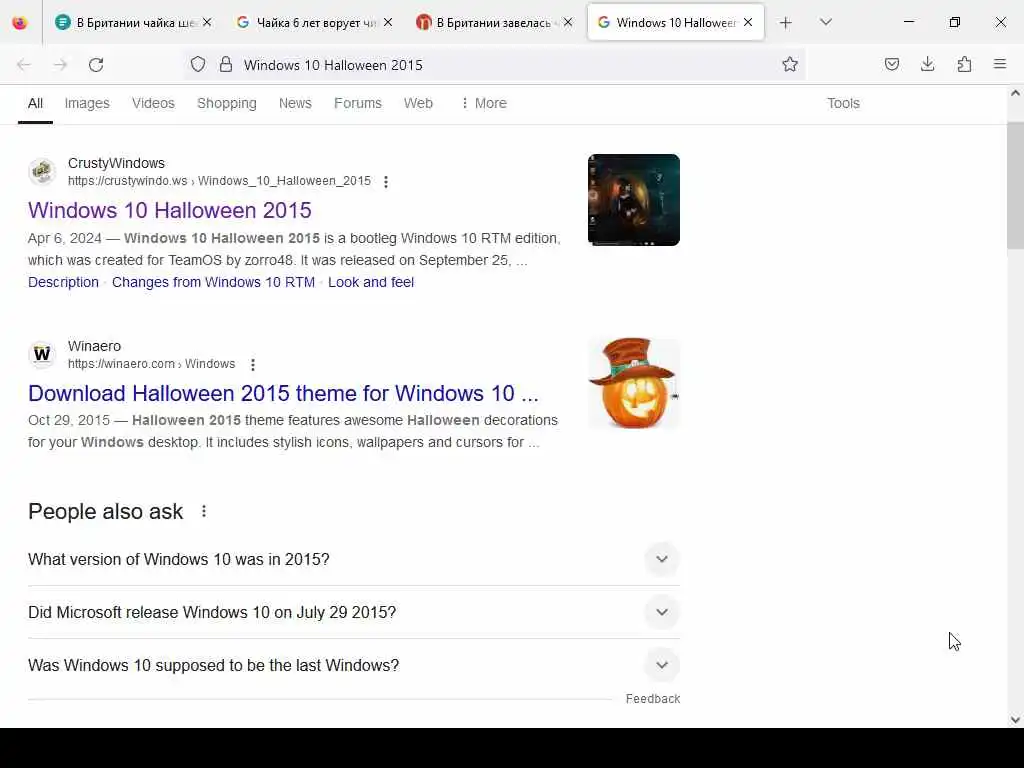Click winaero.com URL breadcrumb text
Viewport: 1024px width, 768px height.
(x=152, y=364)
